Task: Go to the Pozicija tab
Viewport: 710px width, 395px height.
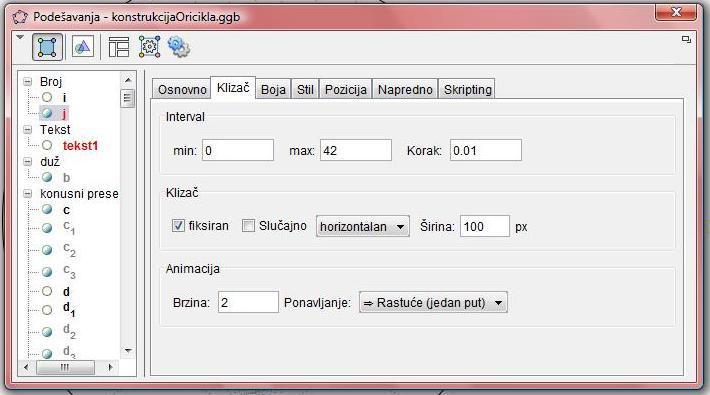Action: pyautogui.click(x=346, y=89)
